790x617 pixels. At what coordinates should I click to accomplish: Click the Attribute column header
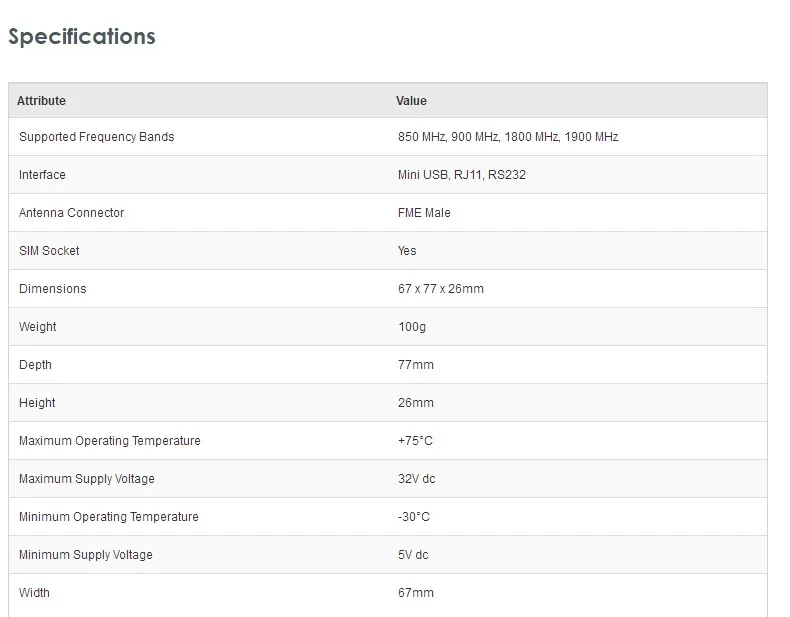[41, 101]
